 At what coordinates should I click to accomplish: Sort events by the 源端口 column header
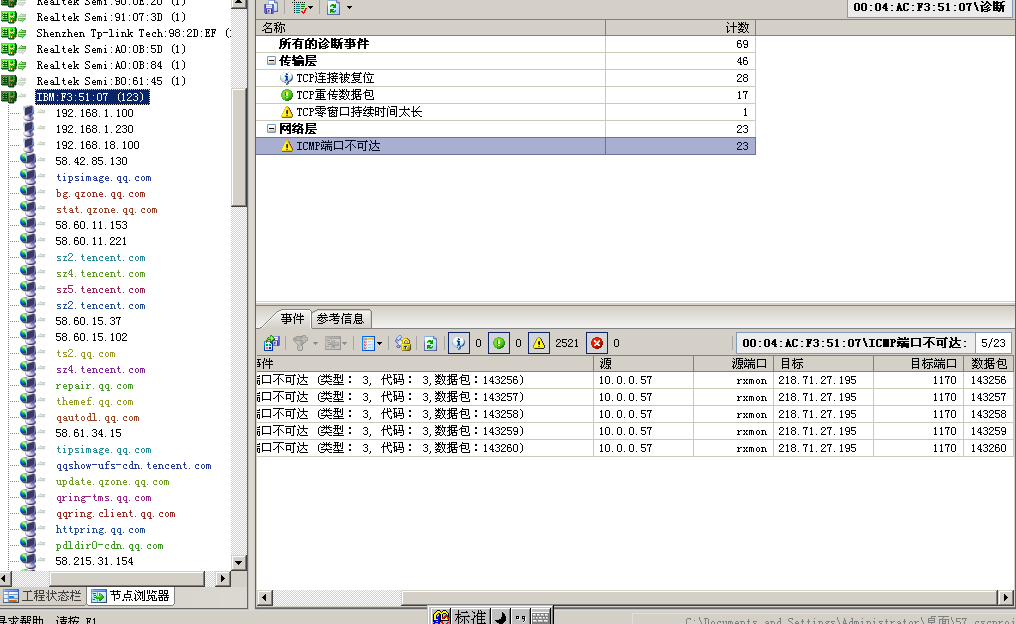pyautogui.click(x=733, y=364)
